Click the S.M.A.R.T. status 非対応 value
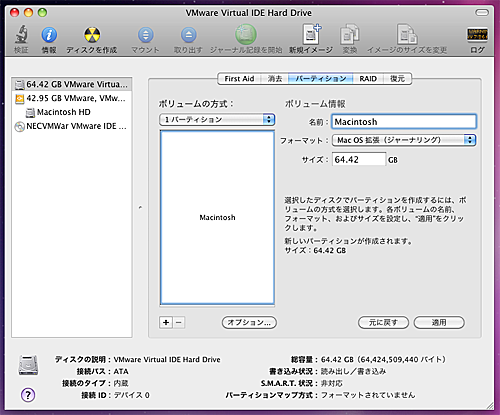 (331, 383)
